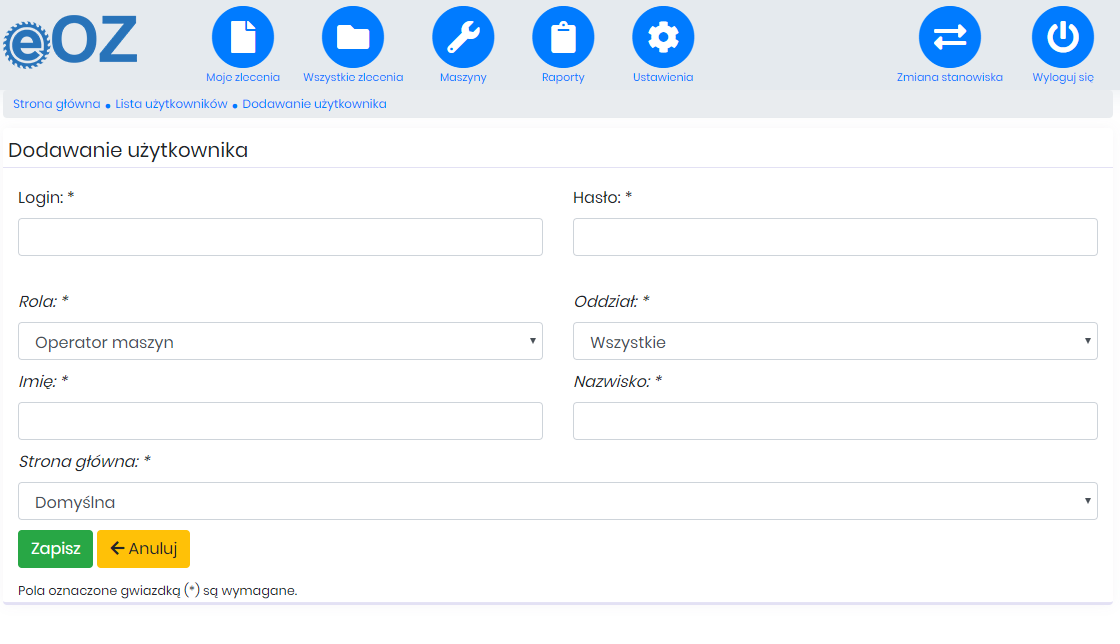Click Wyloguj się power icon

[1063, 37]
